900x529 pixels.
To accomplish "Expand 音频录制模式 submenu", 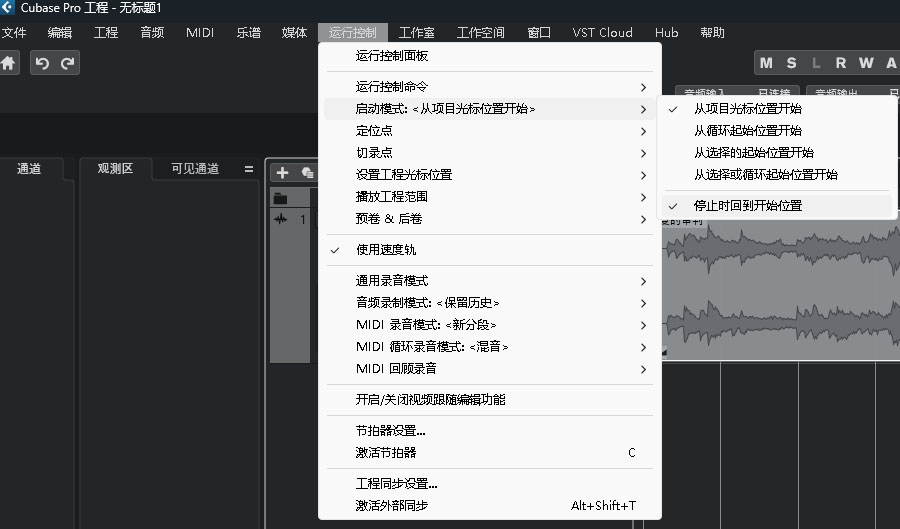I will 490,302.
